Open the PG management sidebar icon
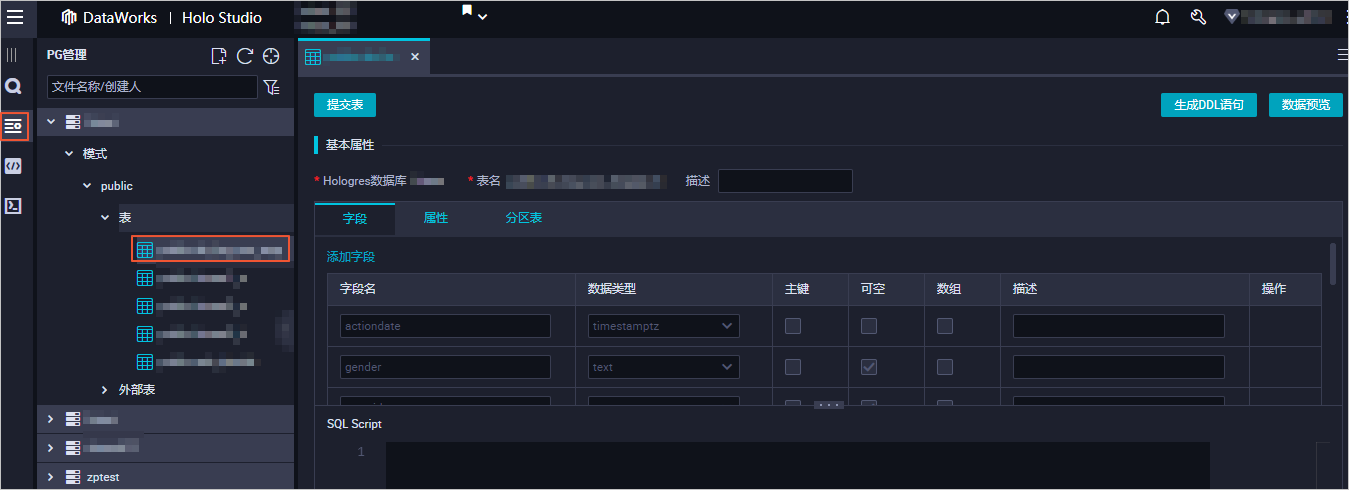 13,126
